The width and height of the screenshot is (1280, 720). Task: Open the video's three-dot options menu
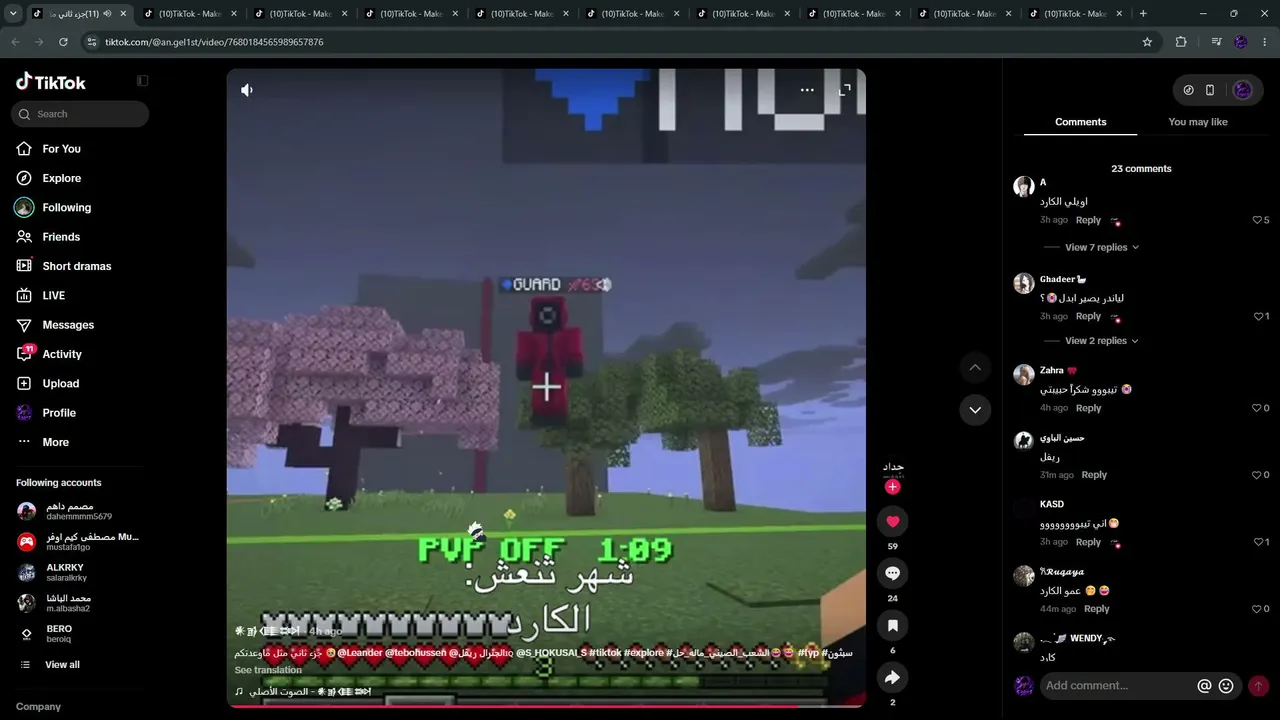click(807, 90)
